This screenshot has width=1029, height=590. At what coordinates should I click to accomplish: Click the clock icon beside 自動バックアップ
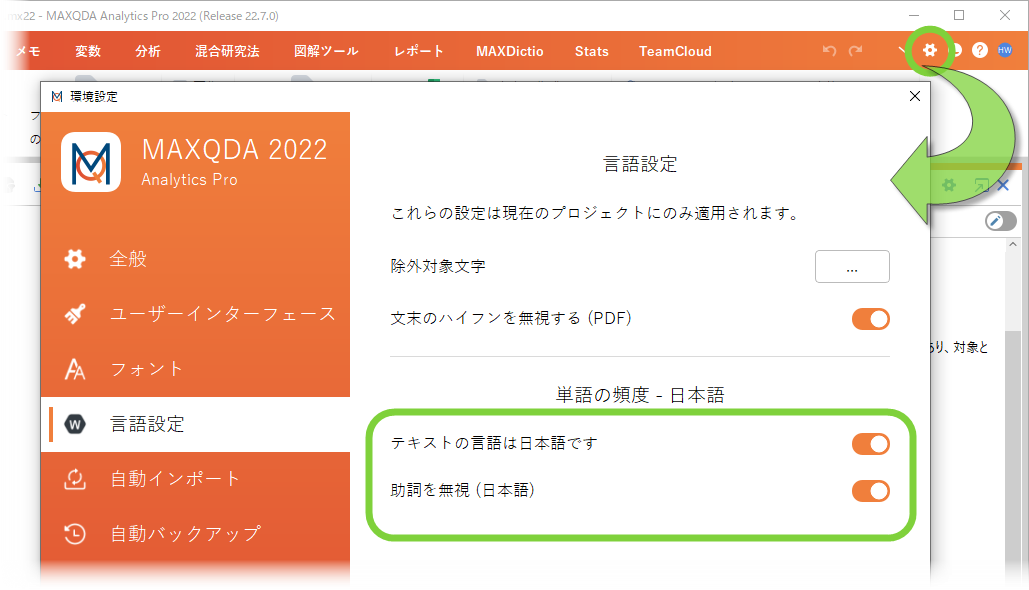click(75, 534)
